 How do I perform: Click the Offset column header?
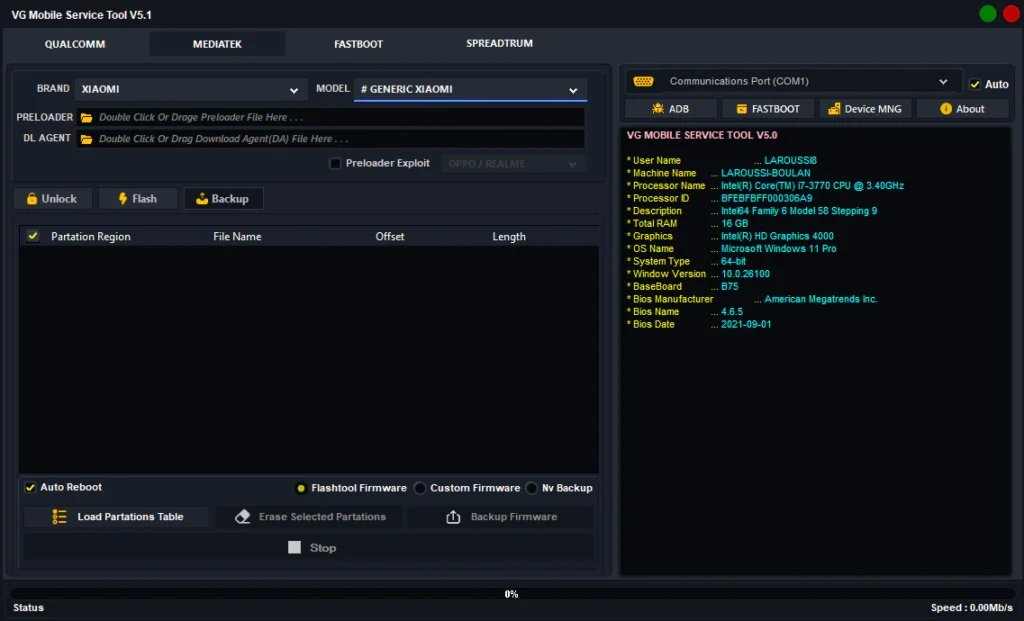click(389, 236)
